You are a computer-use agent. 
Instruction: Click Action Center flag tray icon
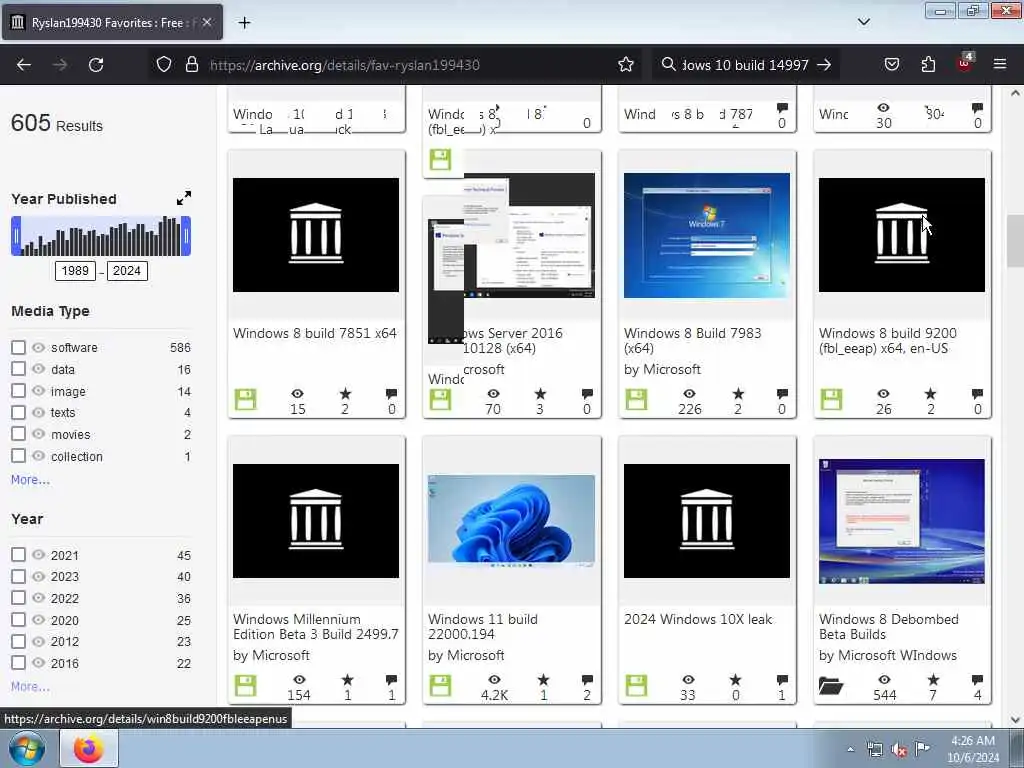[x=922, y=748]
